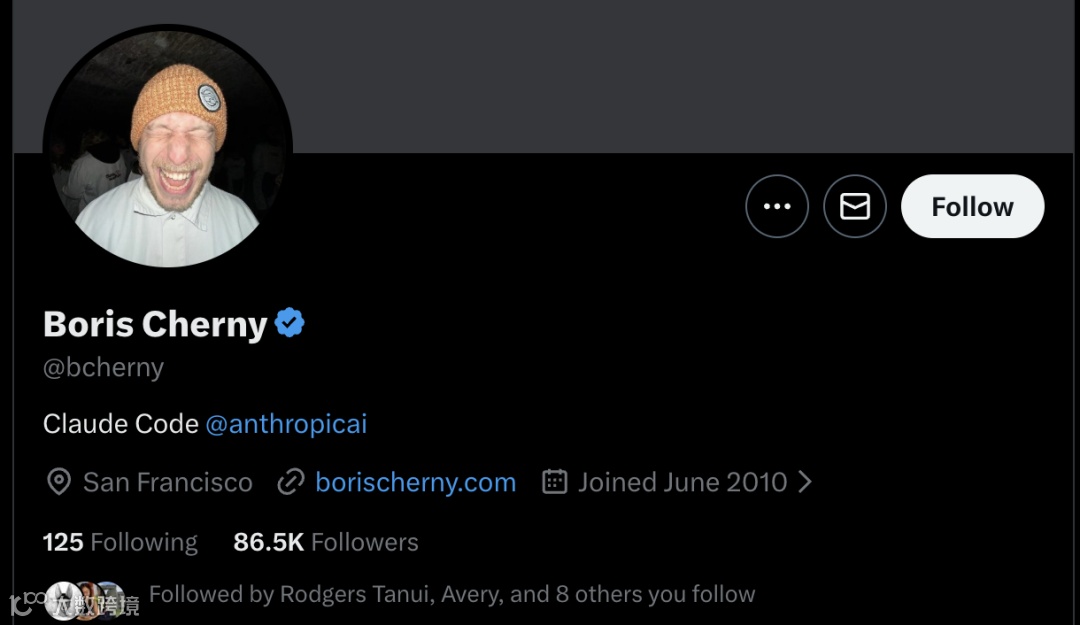The image size is (1080, 625).
Task: View the 86.5K Followers list
Action: pos(326,542)
